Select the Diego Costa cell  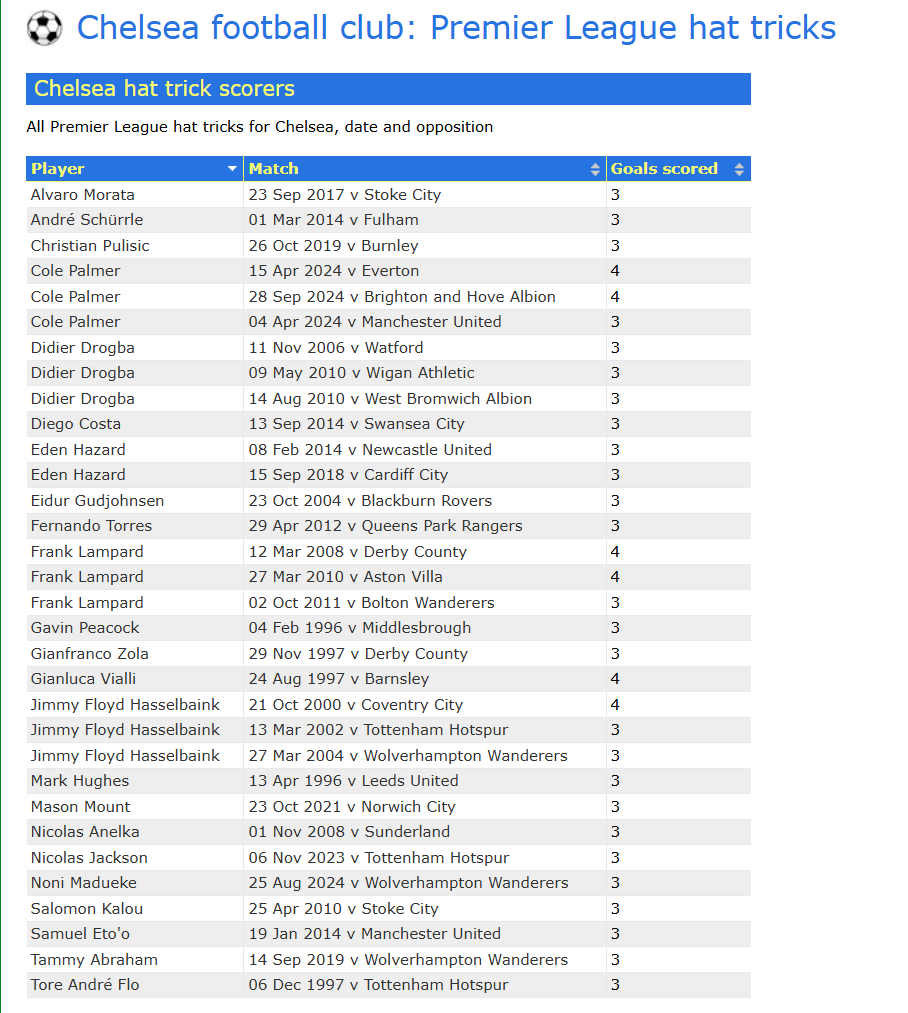click(134, 424)
